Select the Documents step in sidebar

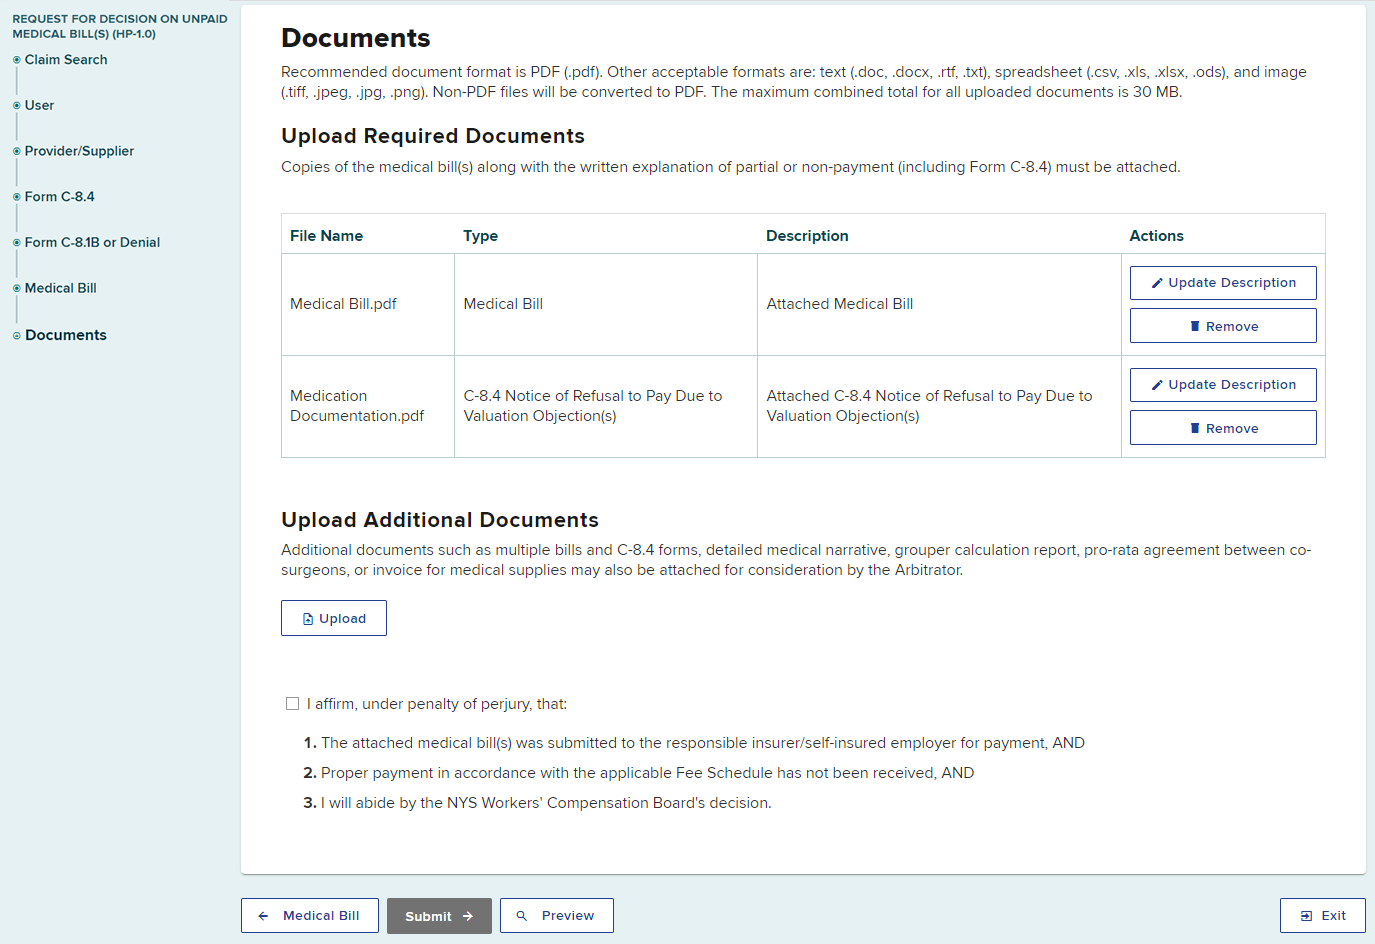pos(65,335)
